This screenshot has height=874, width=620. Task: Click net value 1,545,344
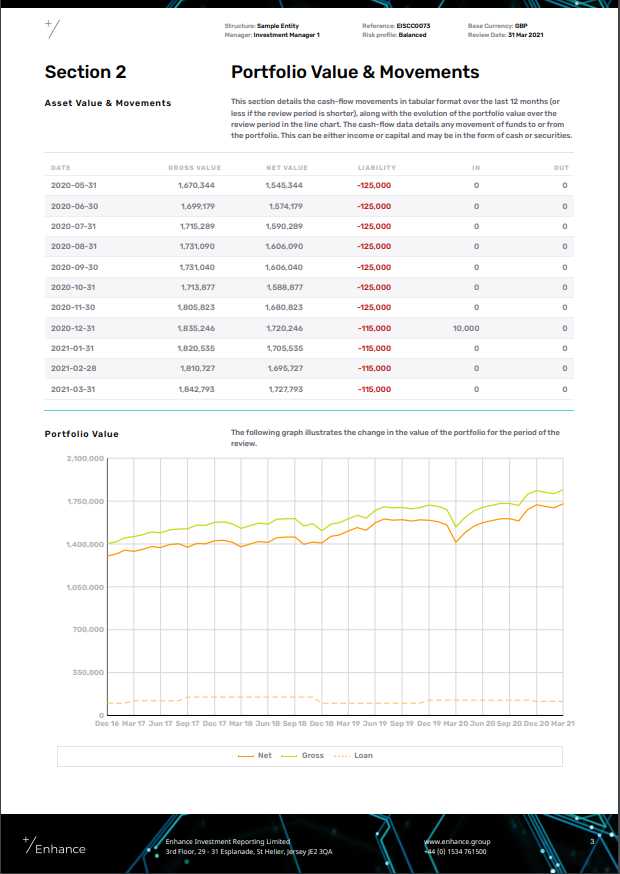click(284, 186)
